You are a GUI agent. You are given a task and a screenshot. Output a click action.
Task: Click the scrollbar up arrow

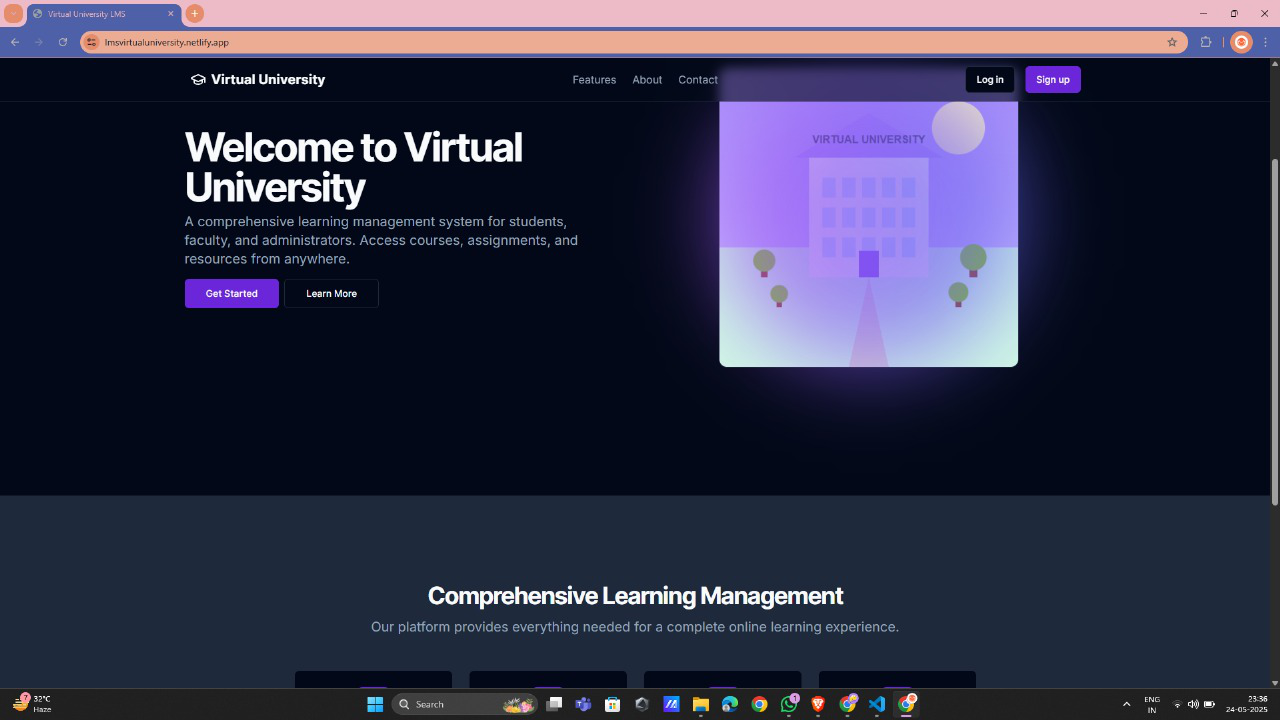click(1274, 63)
